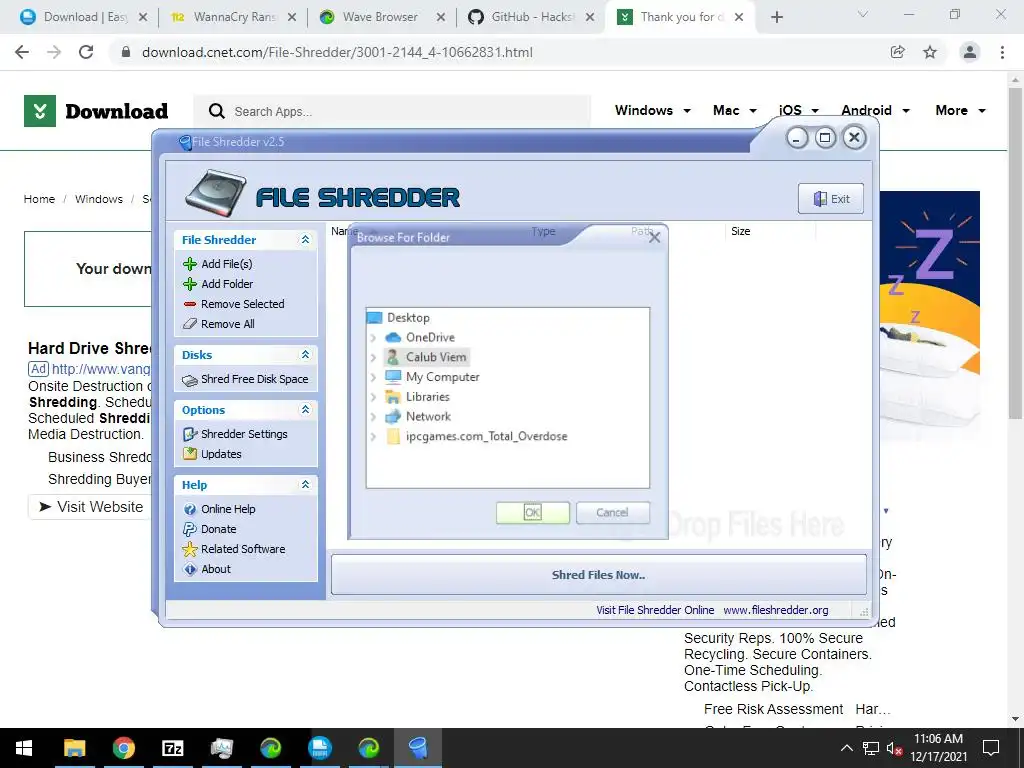The height and width of the screenshot is (768, 1024).
Task: Open the www.fileshredder.org link
Action: pyautogui.click(x=776, y=610)
